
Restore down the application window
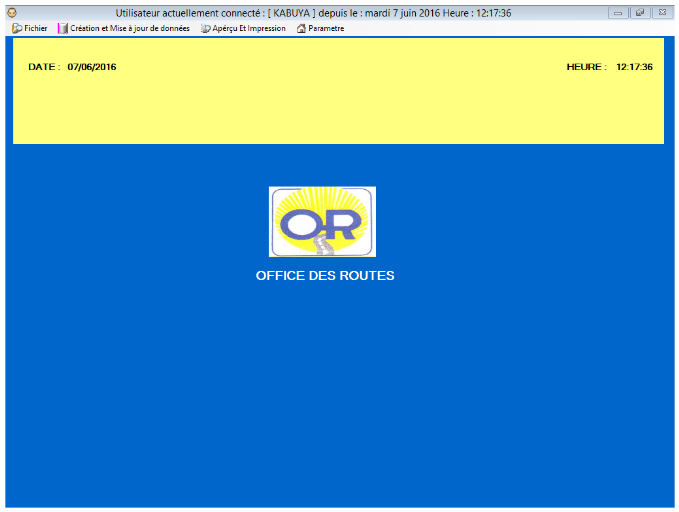pyautogui.click(x=640, y=13)
